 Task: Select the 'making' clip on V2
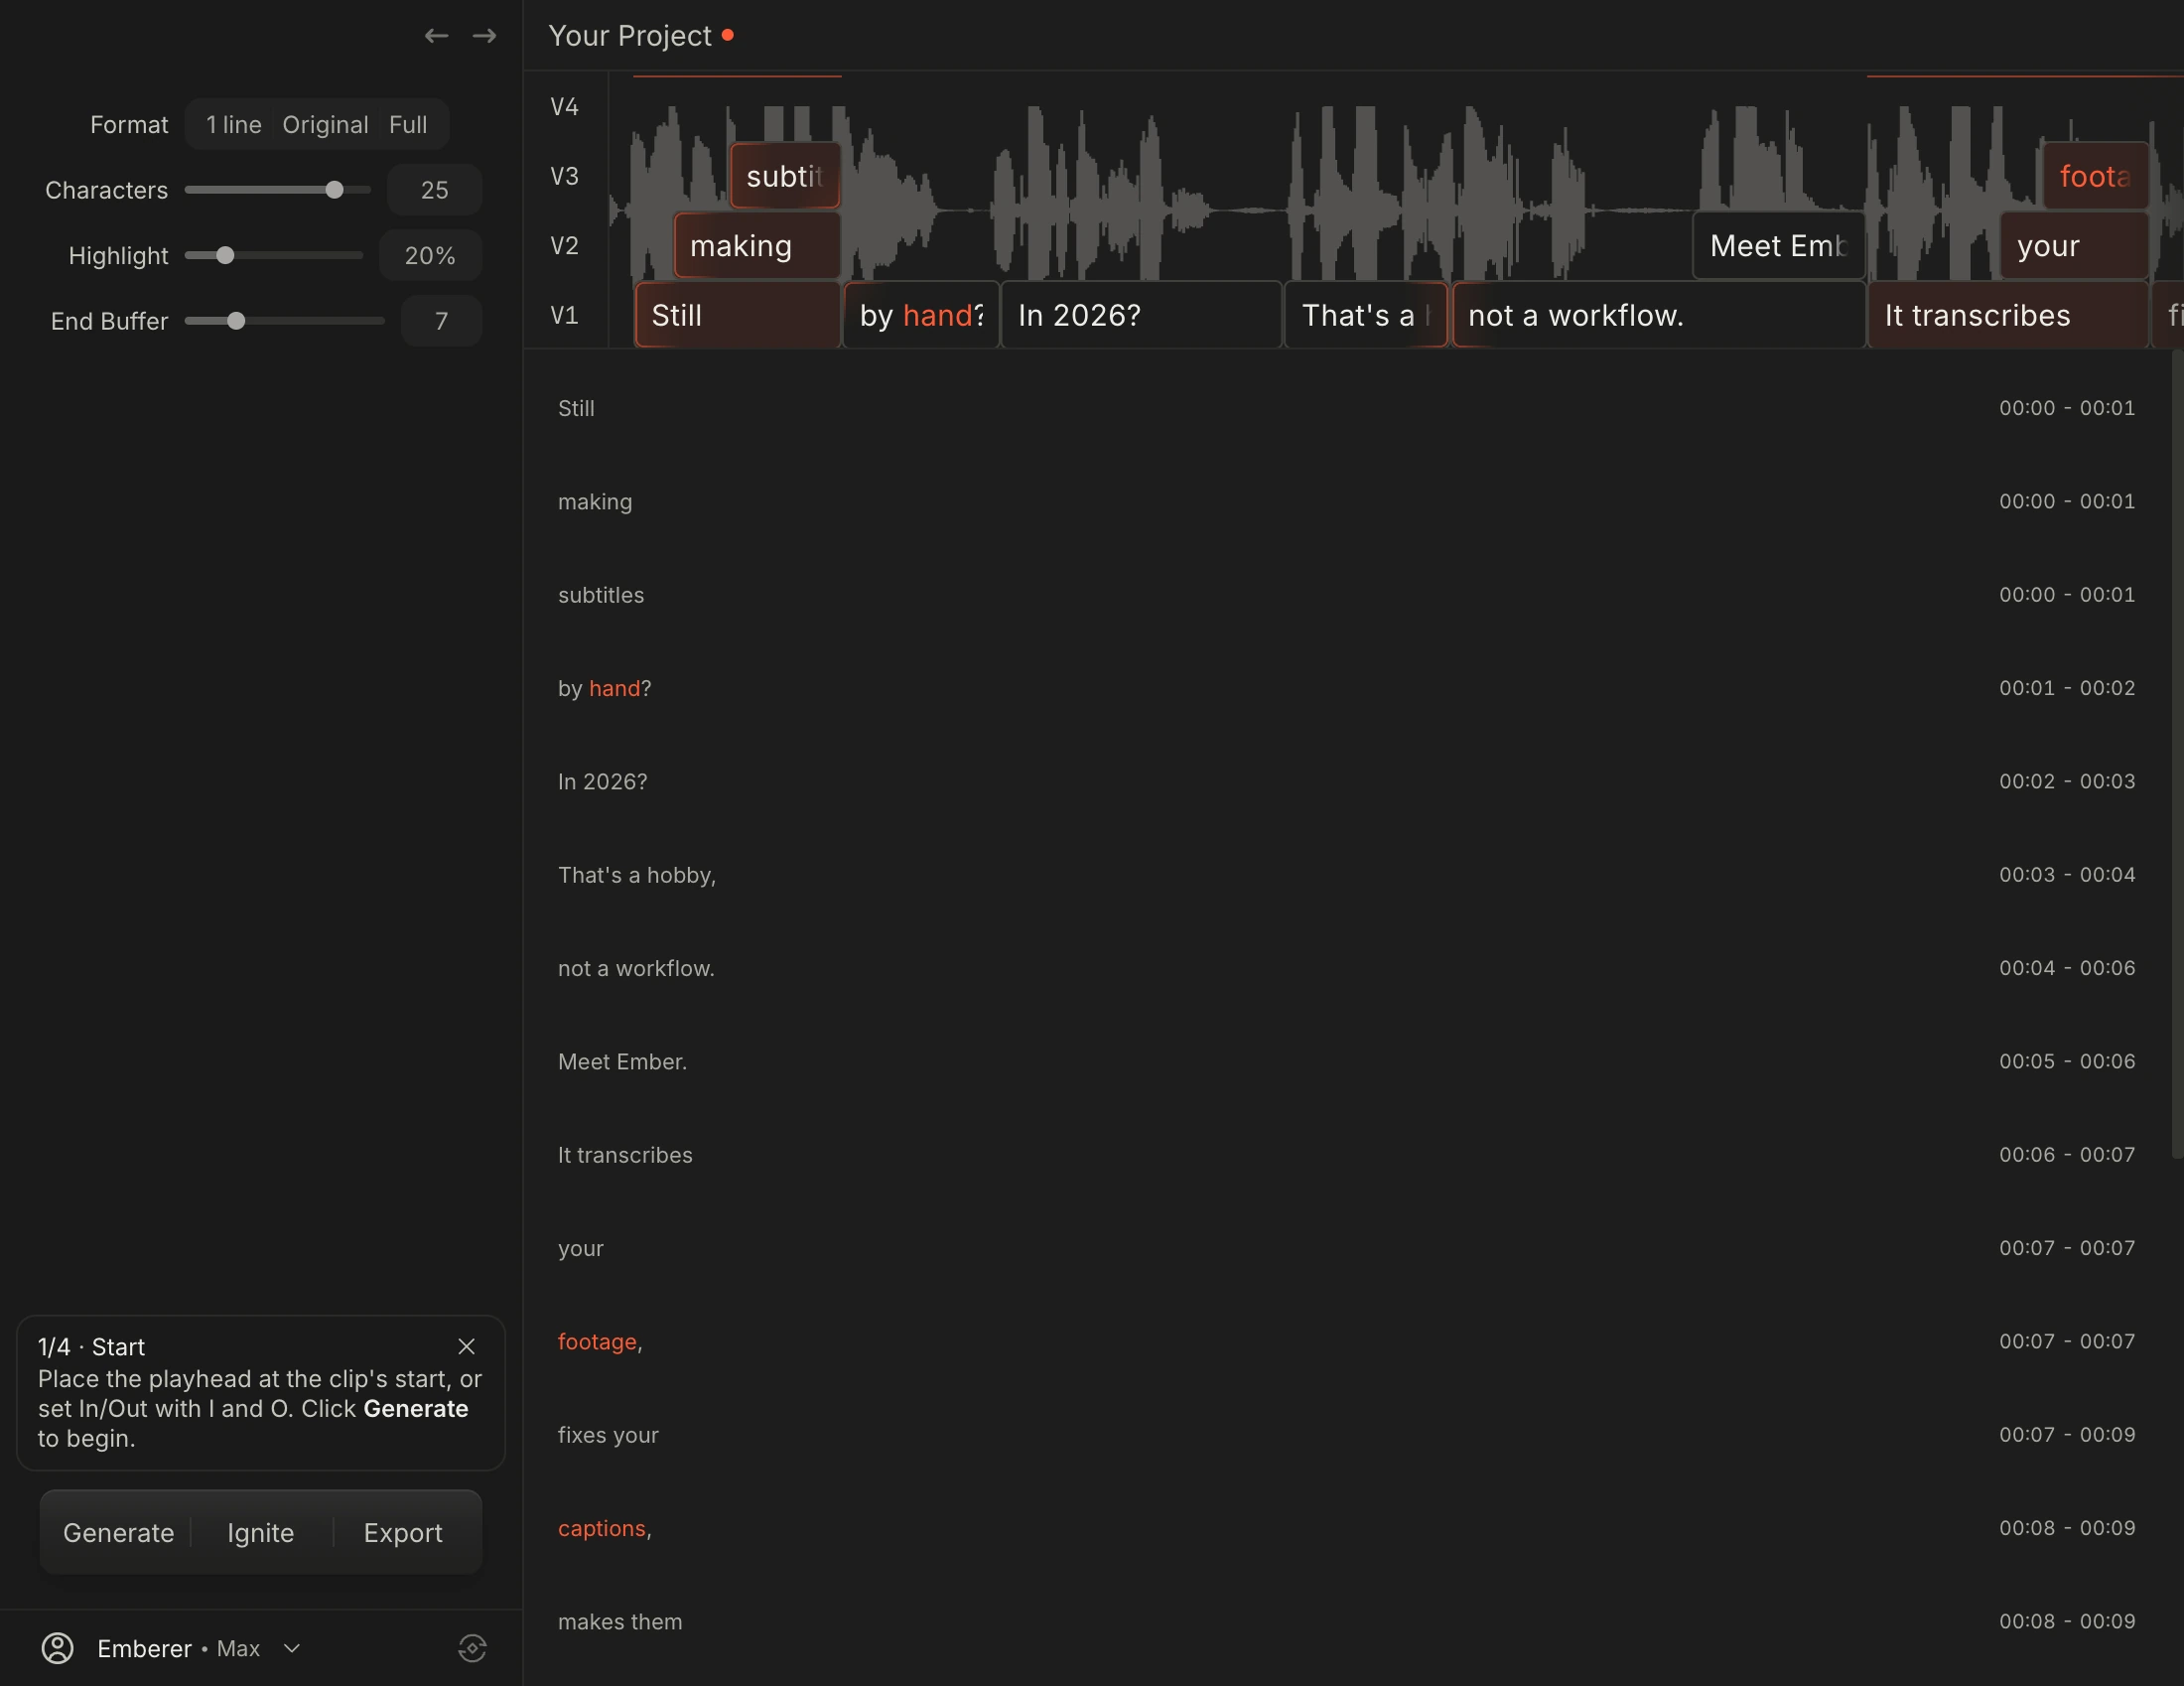(x=757, y=245)
